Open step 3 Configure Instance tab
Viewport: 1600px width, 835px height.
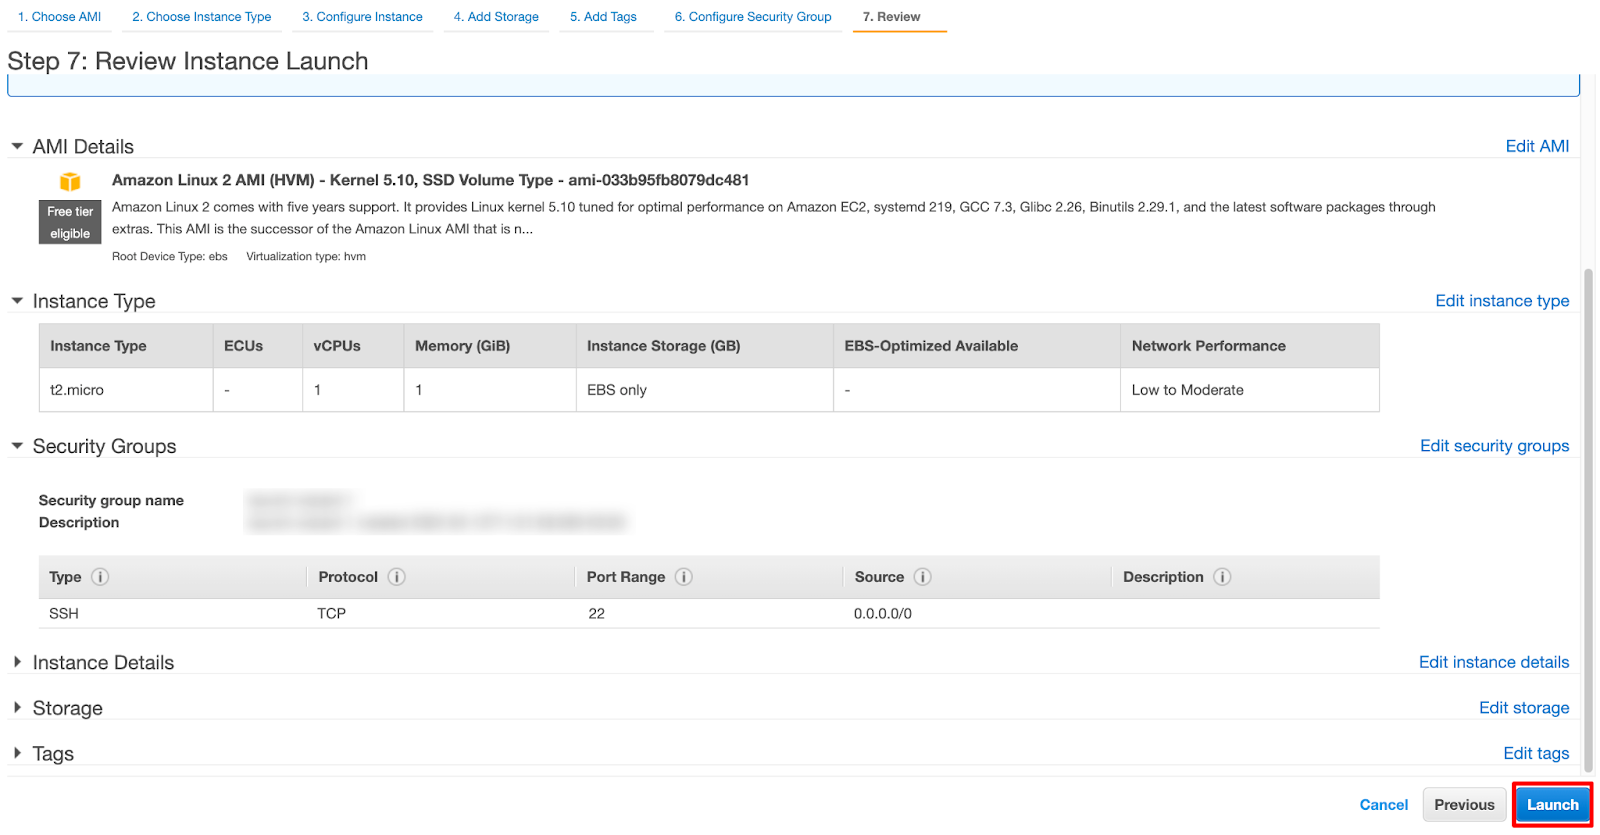[362, 17]
